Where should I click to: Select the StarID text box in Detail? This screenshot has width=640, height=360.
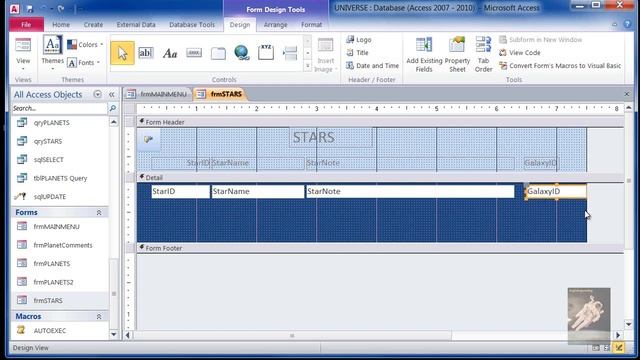180,191
